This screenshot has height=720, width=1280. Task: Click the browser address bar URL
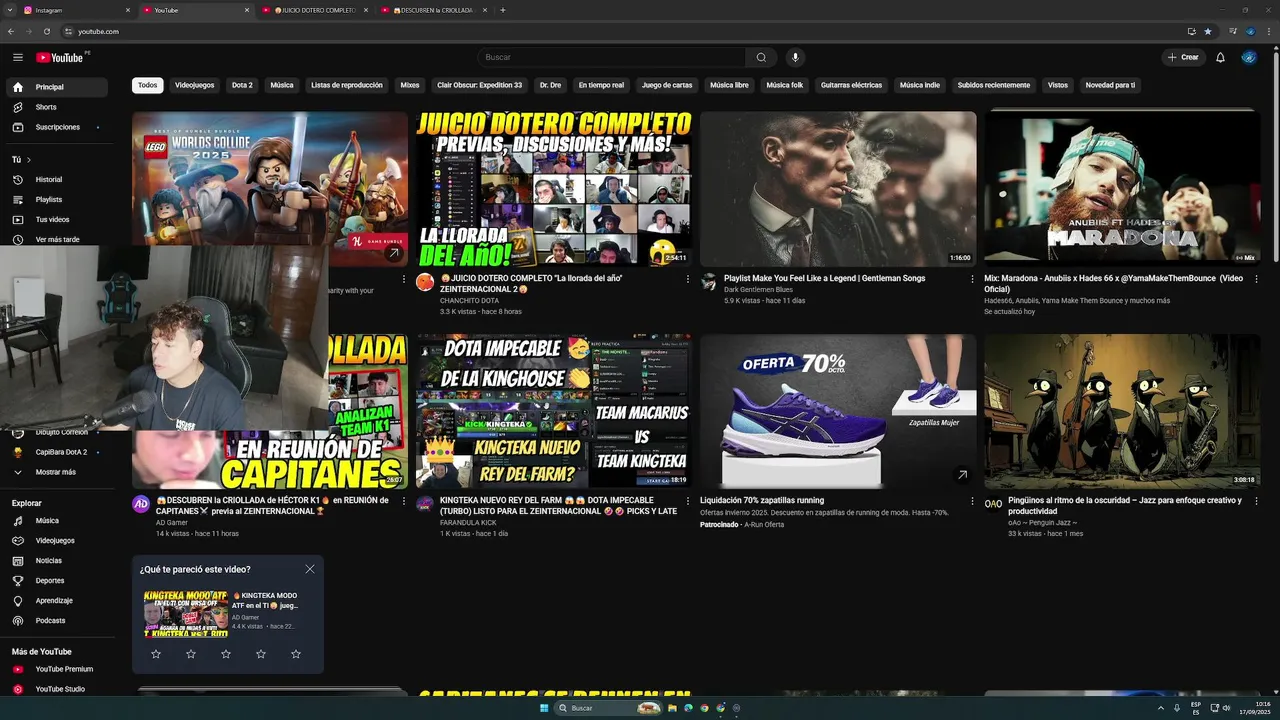coord(98,31)
